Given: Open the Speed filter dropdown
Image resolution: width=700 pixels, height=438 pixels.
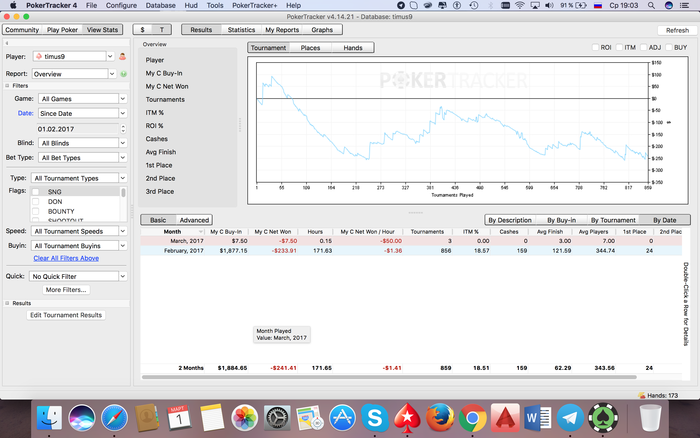Looking at the screenshot, I should point(123,231).
